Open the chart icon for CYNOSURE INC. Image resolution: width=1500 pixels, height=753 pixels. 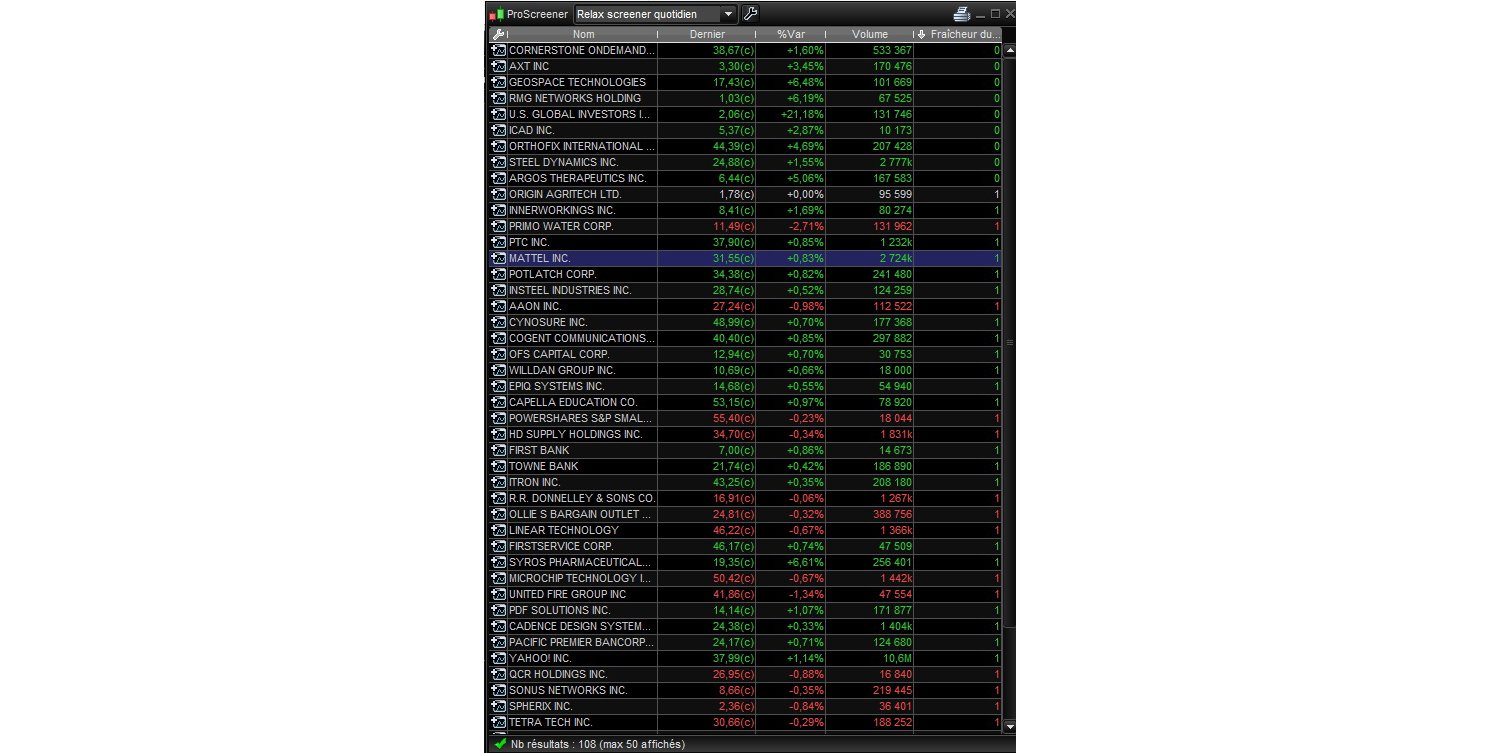(499, 322)
